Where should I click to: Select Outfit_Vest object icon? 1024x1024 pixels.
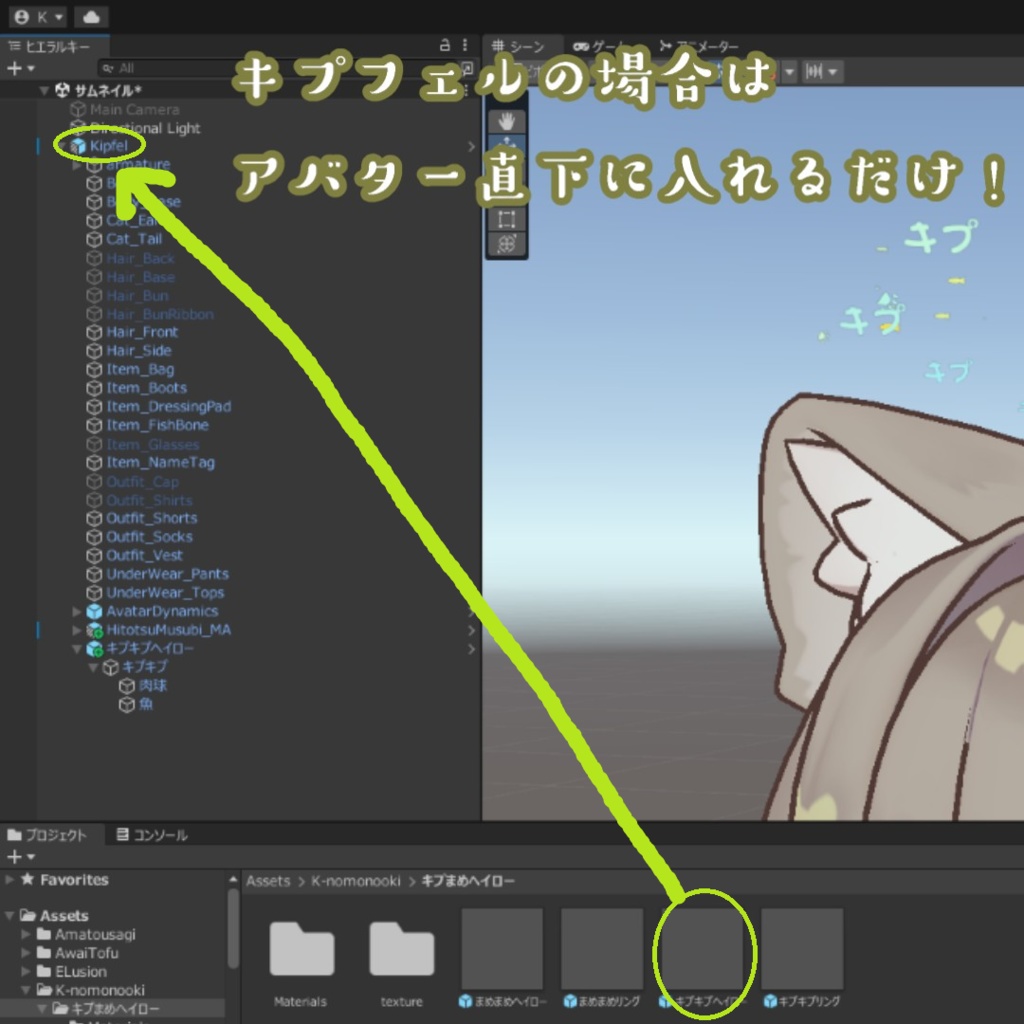(x=94, y=556)
